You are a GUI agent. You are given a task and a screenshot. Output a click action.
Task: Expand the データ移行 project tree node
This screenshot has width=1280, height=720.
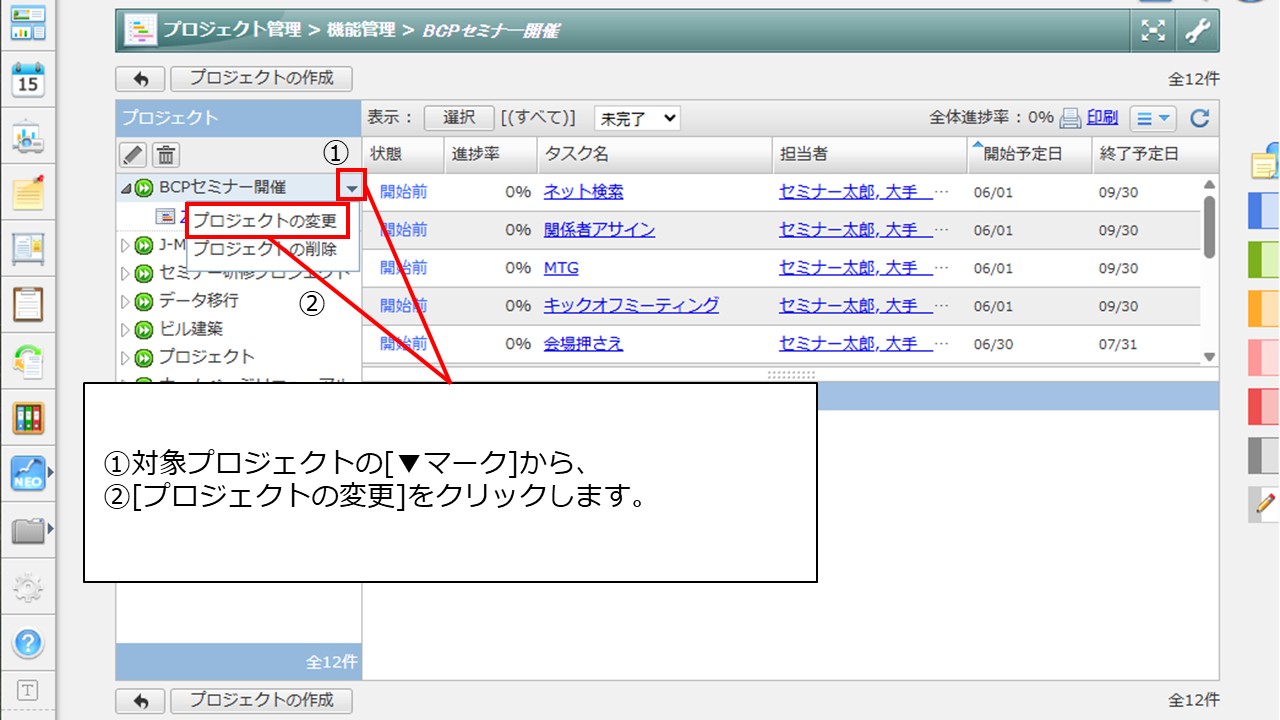125,301
